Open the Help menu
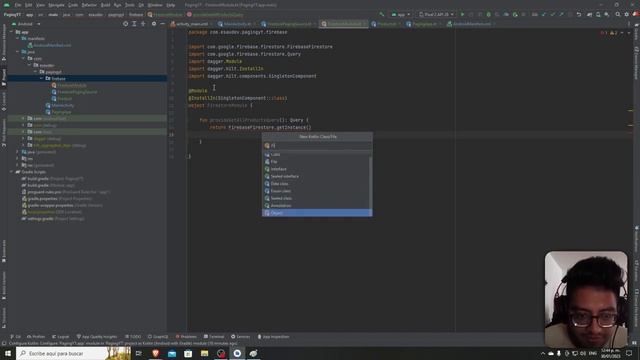The height and width of the screenshot is (360, 640). 171,5
